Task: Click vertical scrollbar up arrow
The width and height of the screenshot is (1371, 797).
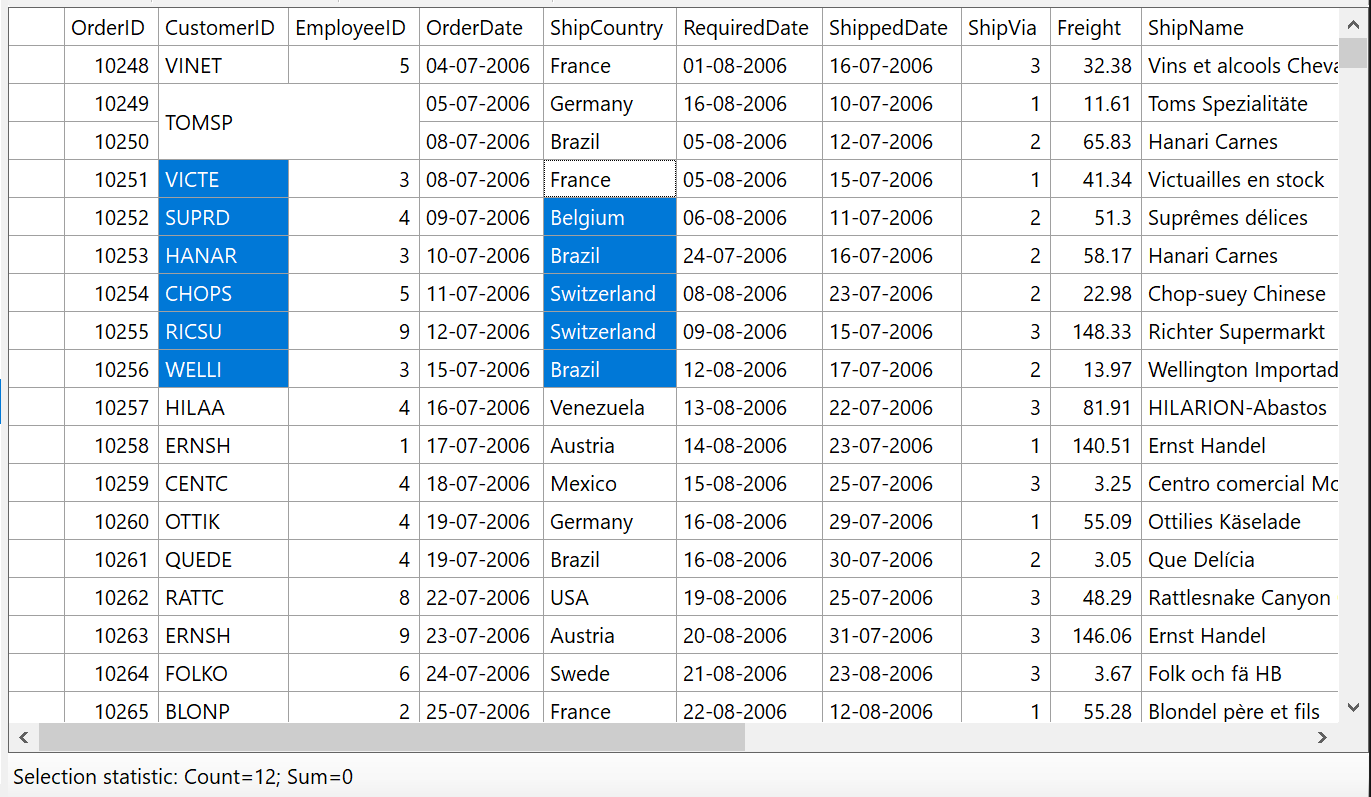Action: [1354, 25]
